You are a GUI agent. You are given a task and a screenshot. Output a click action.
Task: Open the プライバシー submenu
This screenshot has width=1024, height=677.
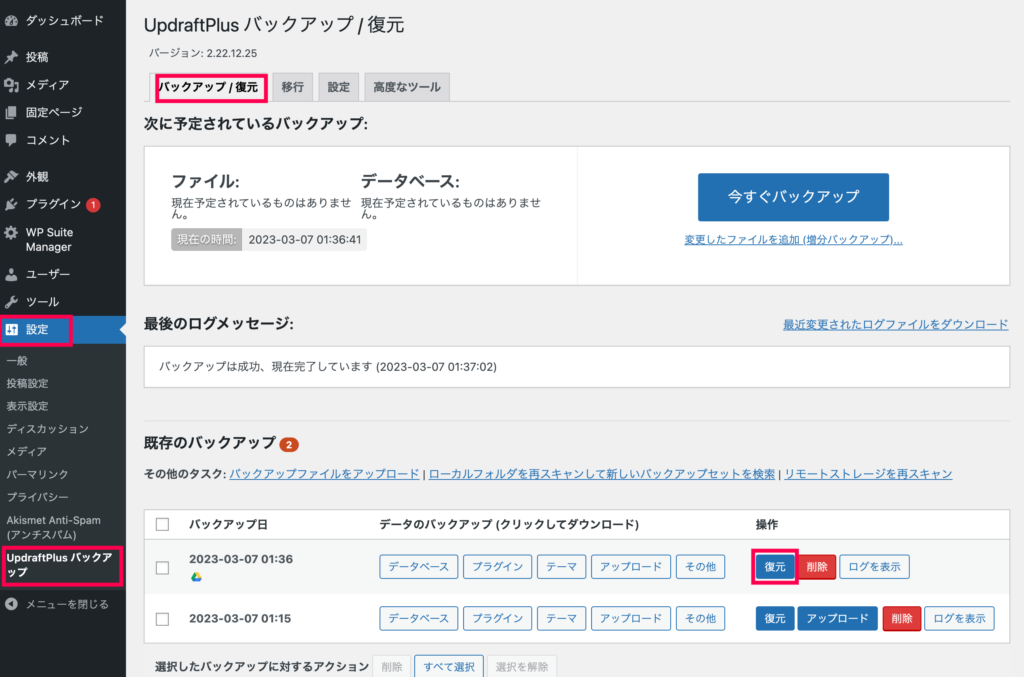37,497
